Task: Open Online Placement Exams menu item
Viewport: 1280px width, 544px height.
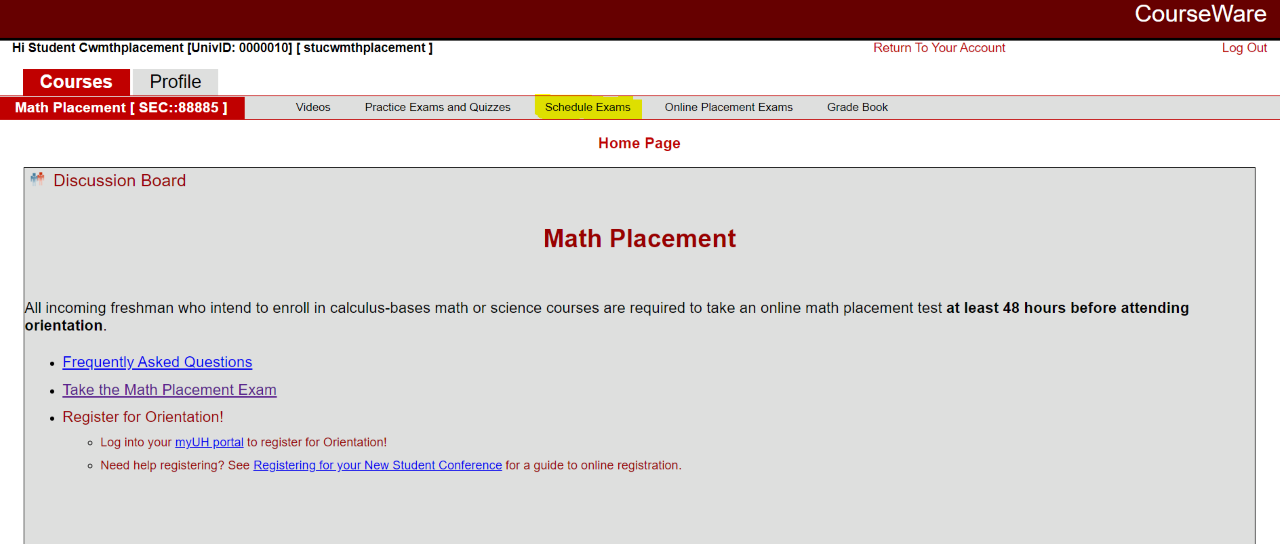Action: [728, 107]
